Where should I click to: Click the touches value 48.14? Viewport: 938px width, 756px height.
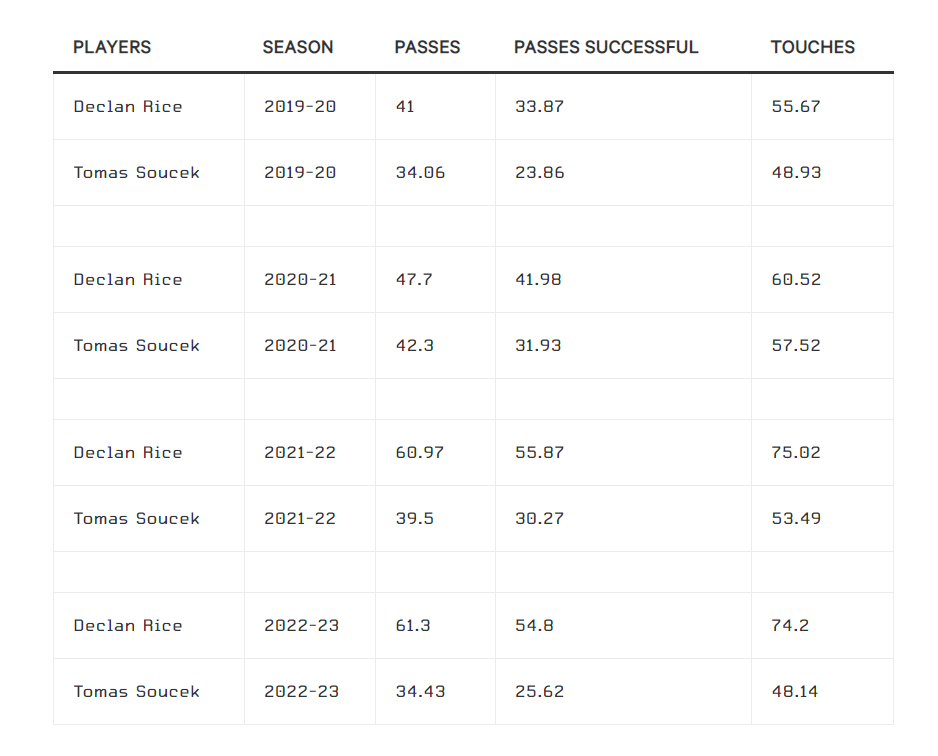pyautogui.click(x=794, y=691)
